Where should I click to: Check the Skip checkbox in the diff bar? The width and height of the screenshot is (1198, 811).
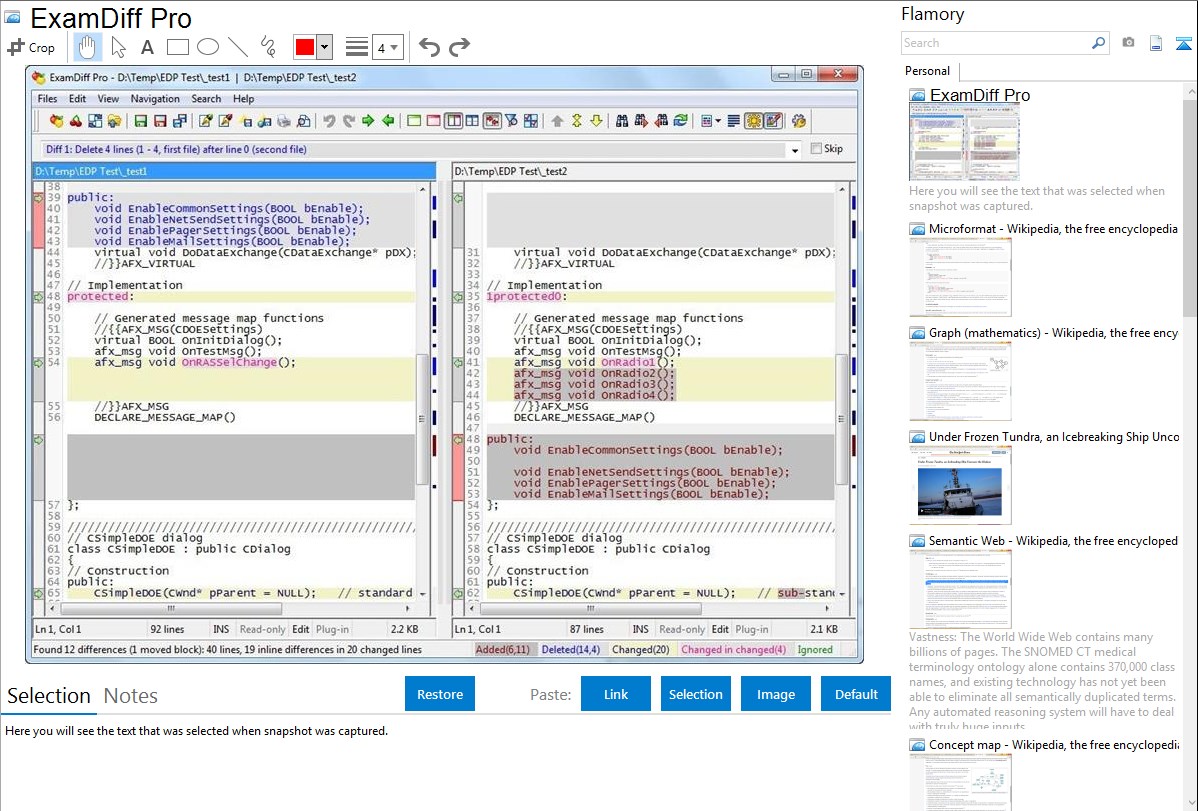(x=816, y=149)
